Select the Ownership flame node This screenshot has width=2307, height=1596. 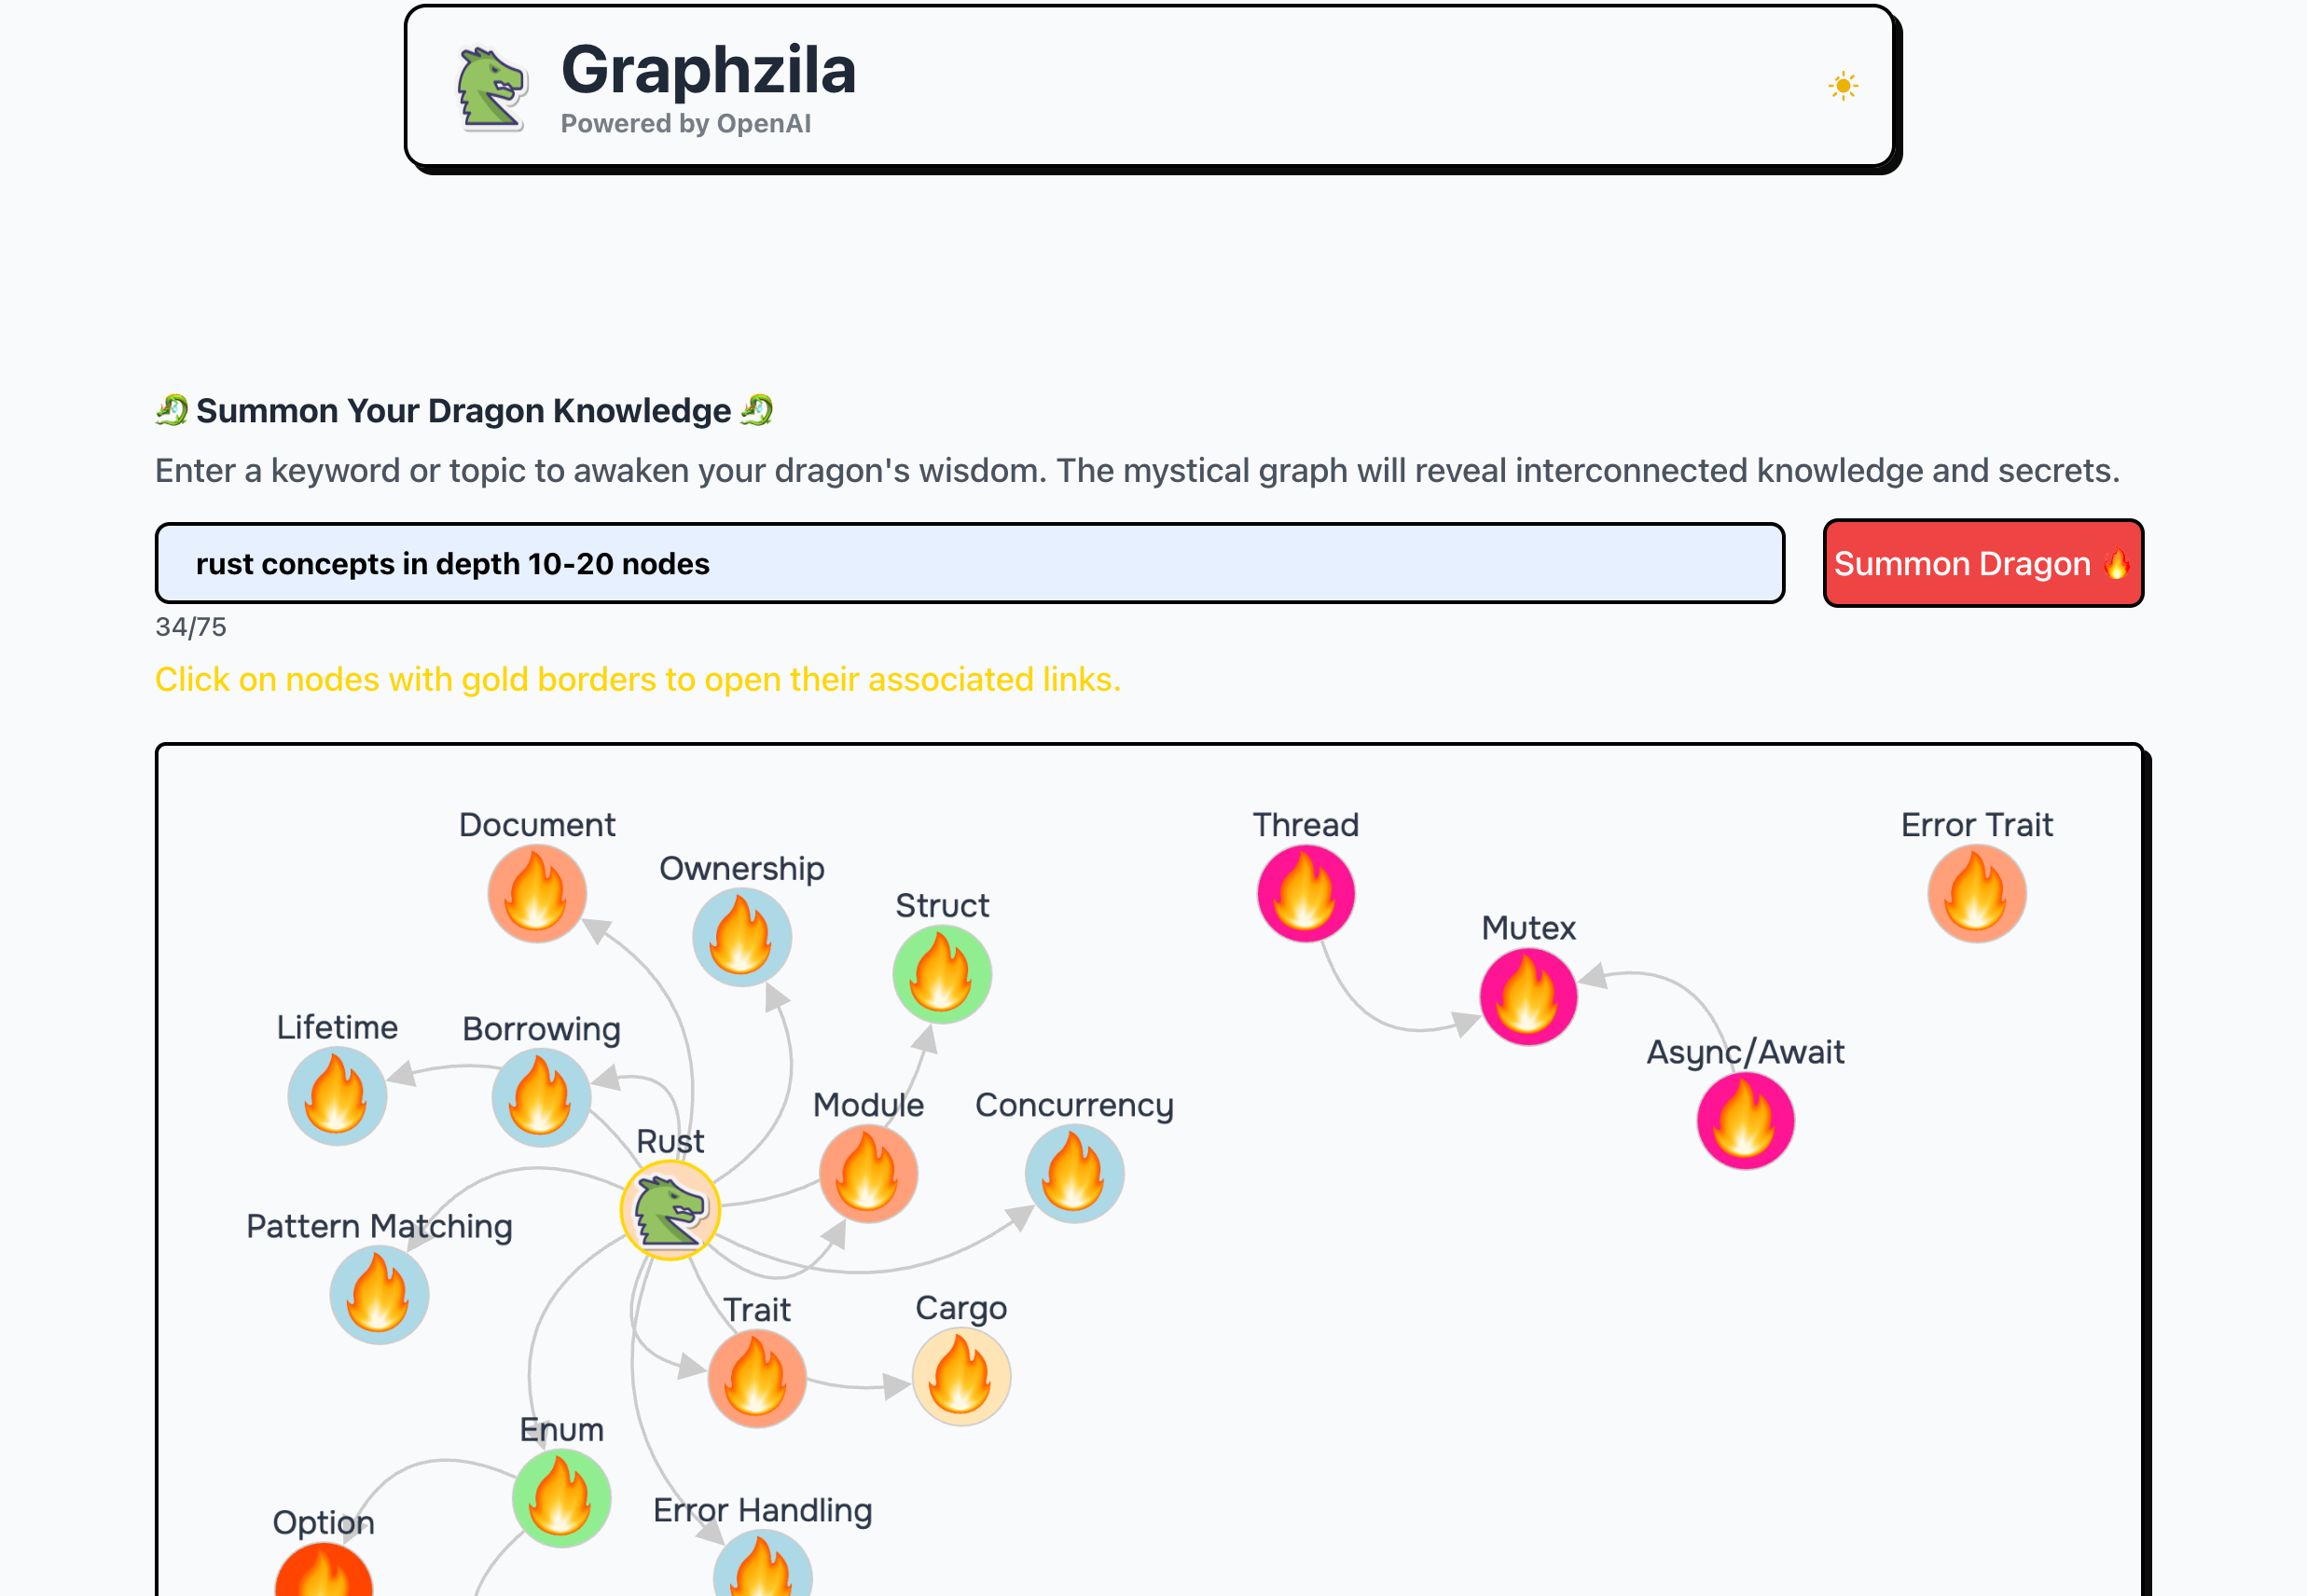coord(741,937)
